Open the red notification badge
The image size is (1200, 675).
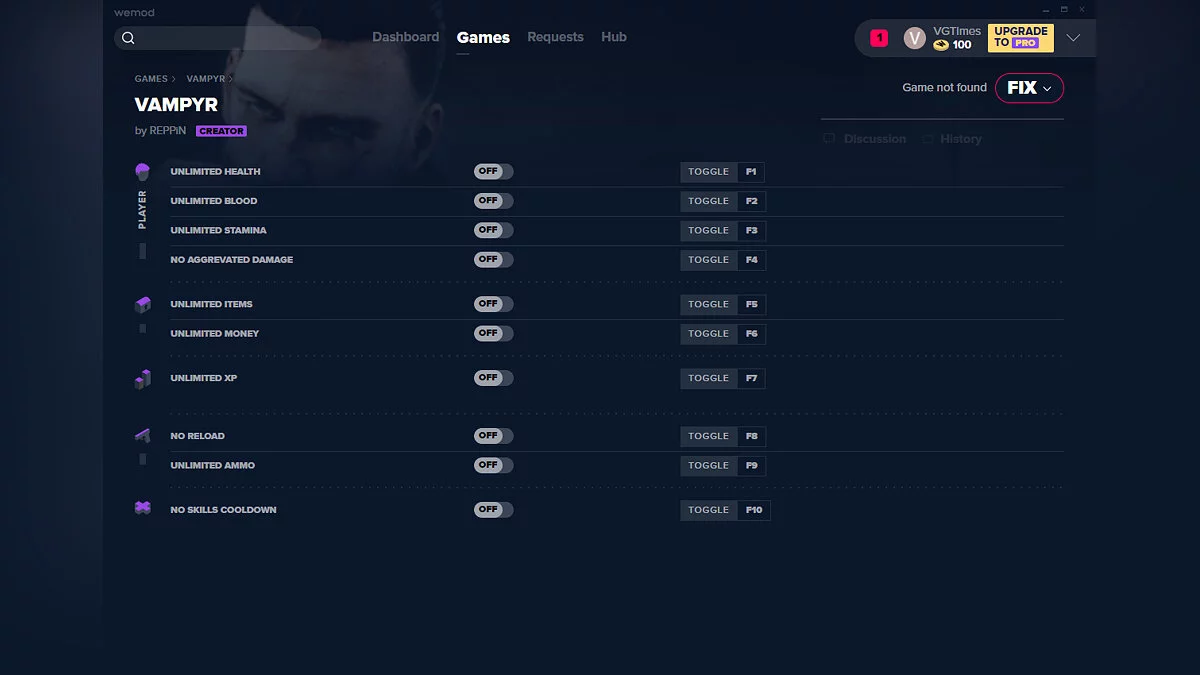tap(879, 38)
